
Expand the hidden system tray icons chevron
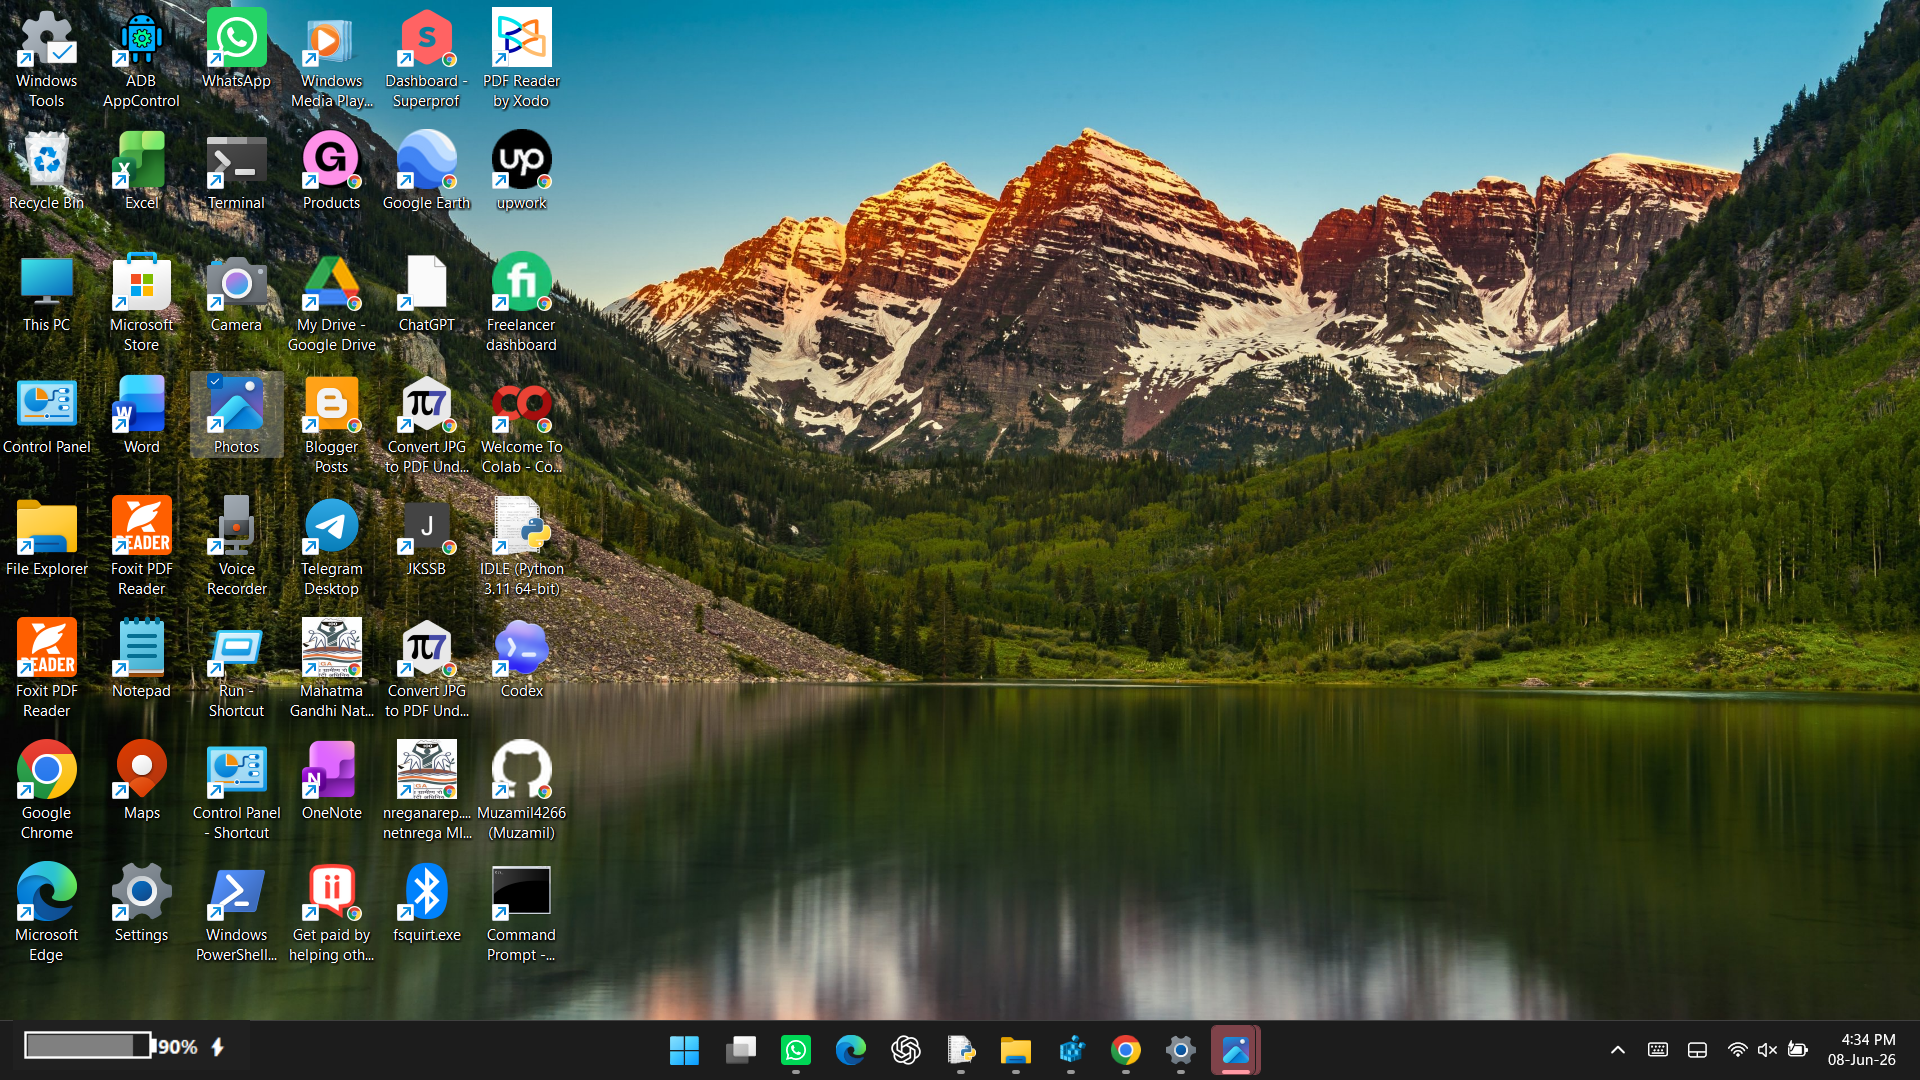point(1617,1050)
